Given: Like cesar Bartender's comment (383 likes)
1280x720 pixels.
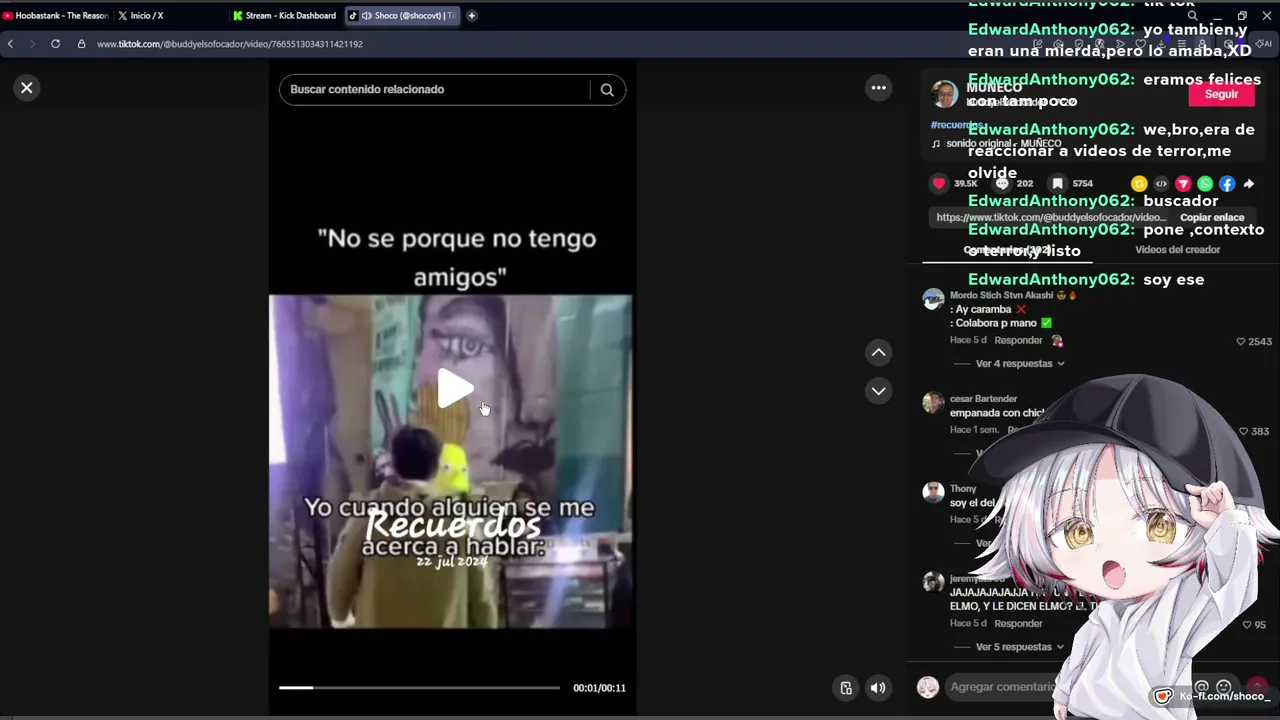Looking at the screenshot, I should 1244,432.
